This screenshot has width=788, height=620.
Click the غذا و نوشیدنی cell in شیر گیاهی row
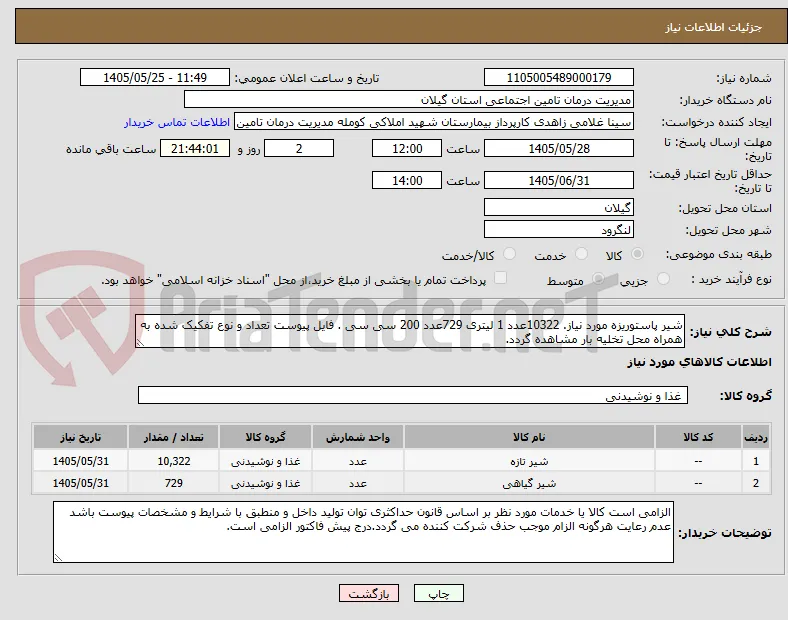[x=265, y=483]
